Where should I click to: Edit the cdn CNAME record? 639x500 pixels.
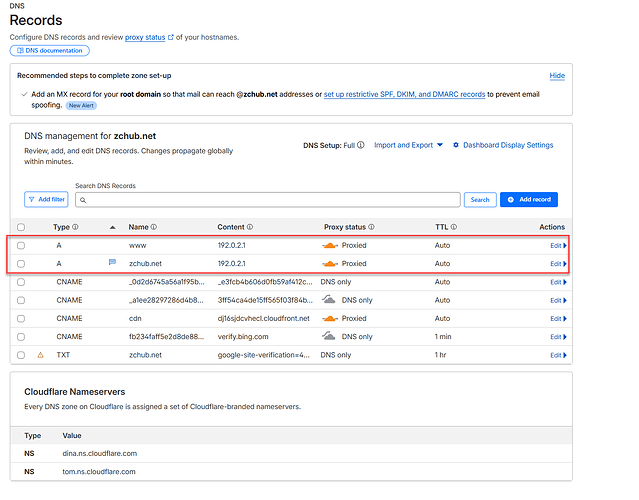(x=558, y=319)
